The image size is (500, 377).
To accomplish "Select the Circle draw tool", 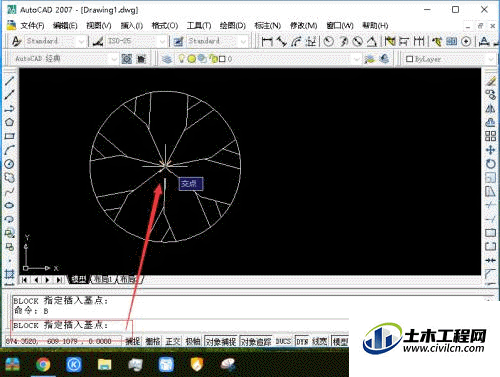I will tap(9, 164).
